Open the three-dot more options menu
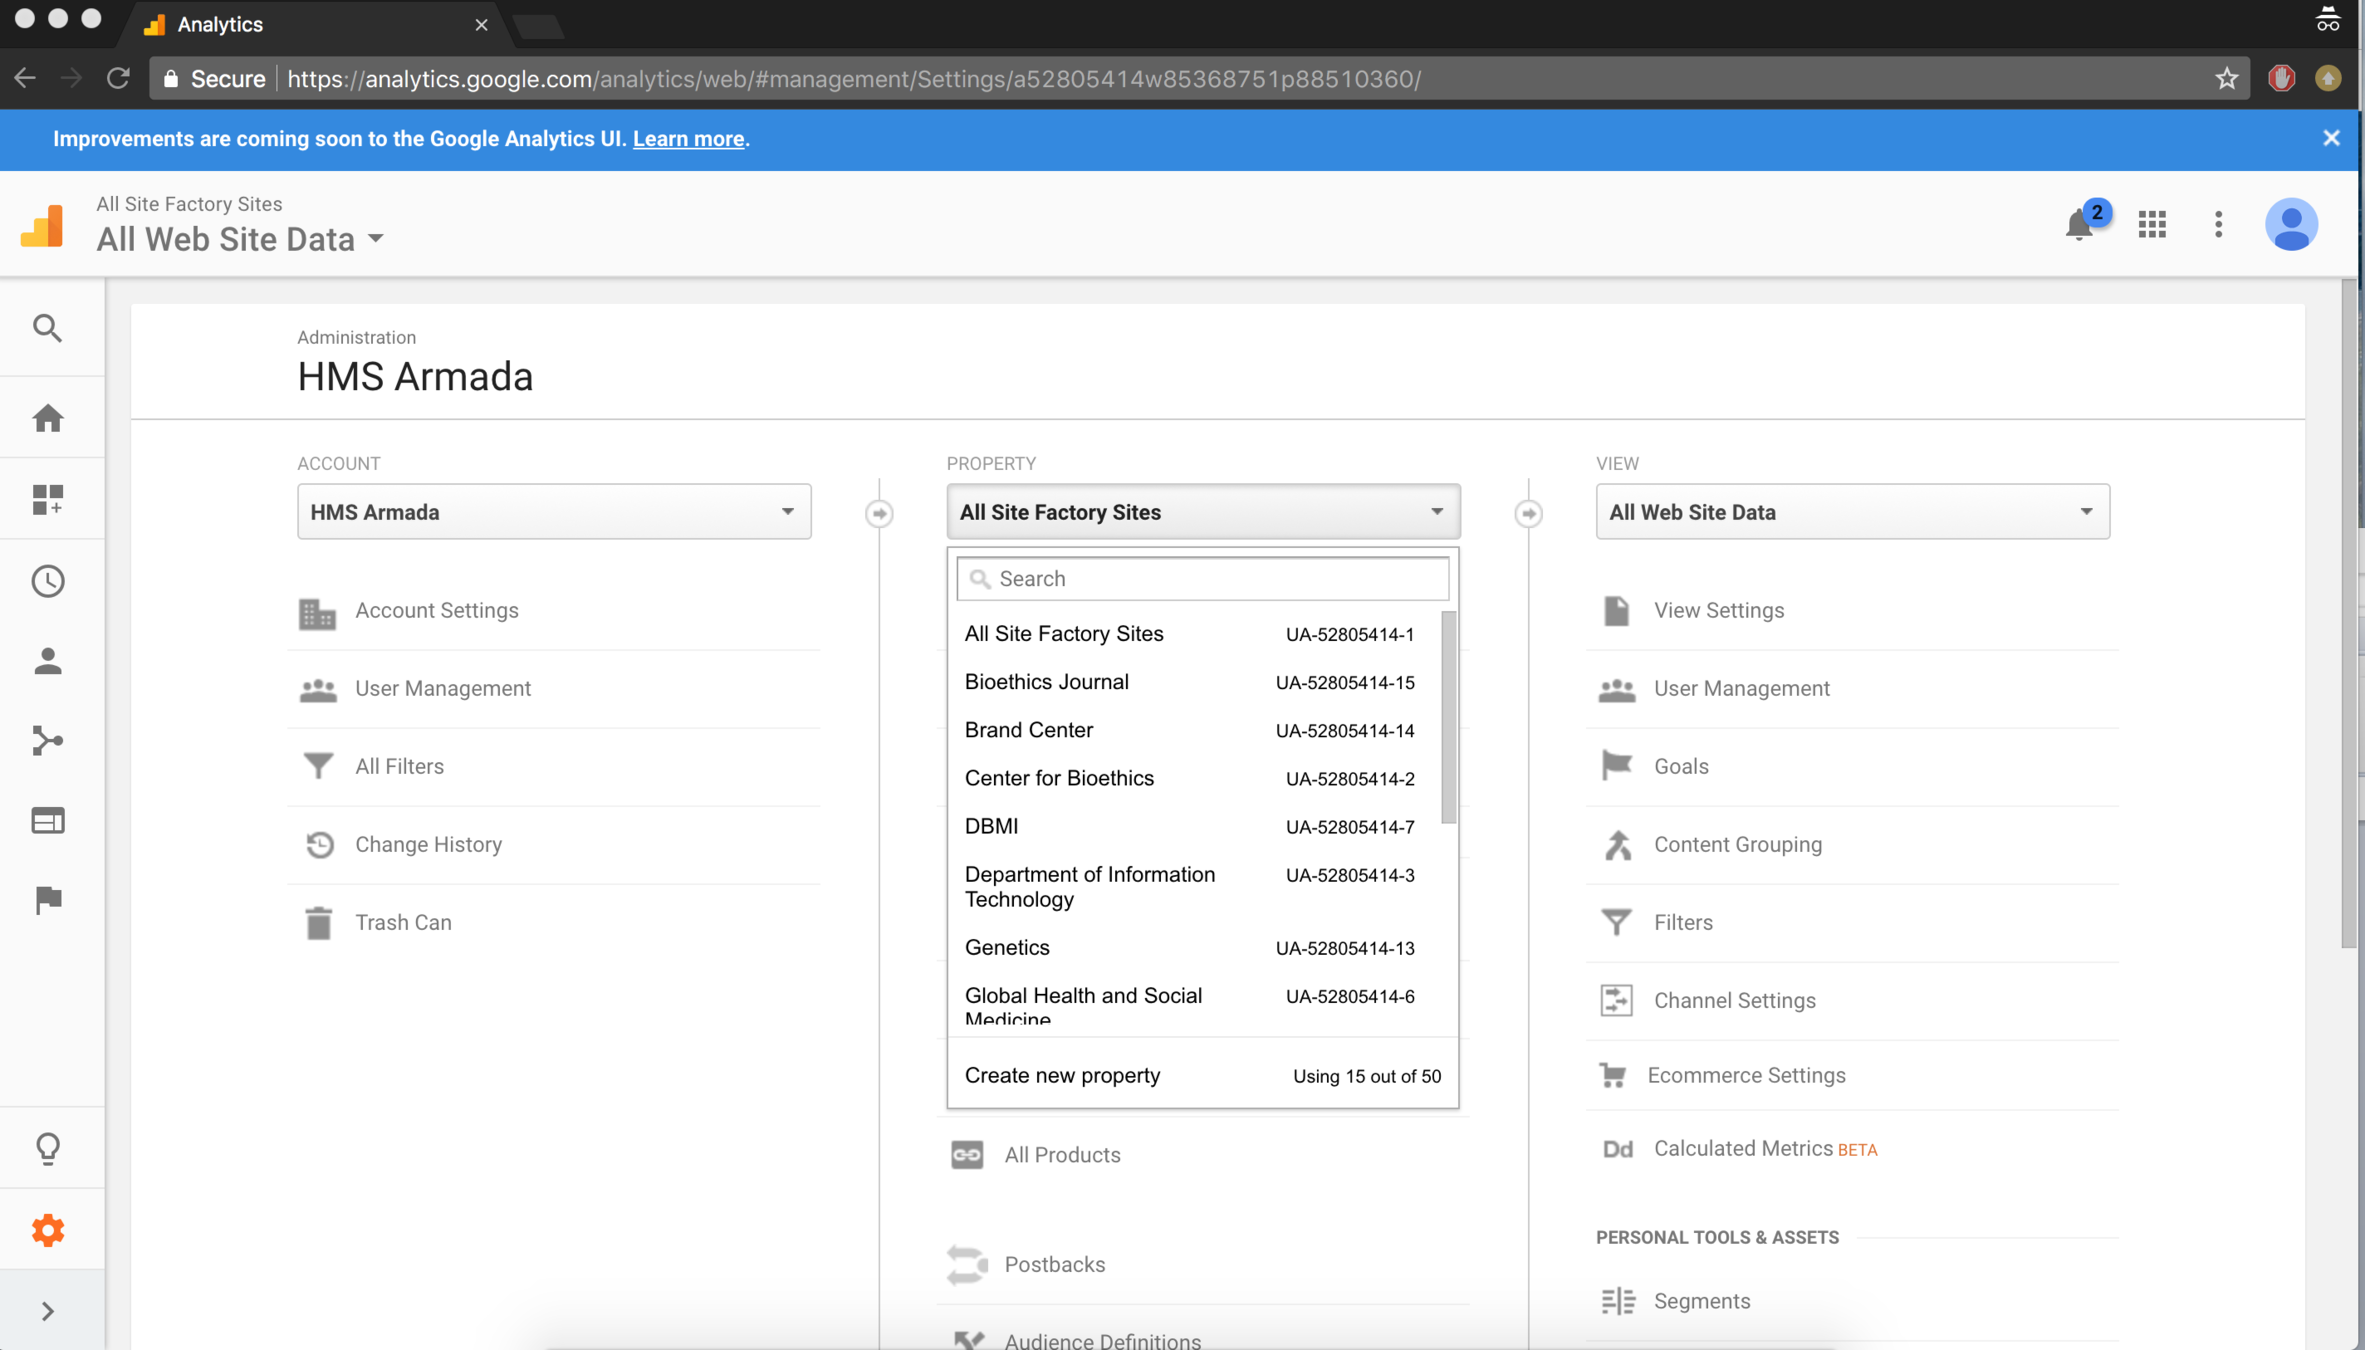 click(2218, 224)
